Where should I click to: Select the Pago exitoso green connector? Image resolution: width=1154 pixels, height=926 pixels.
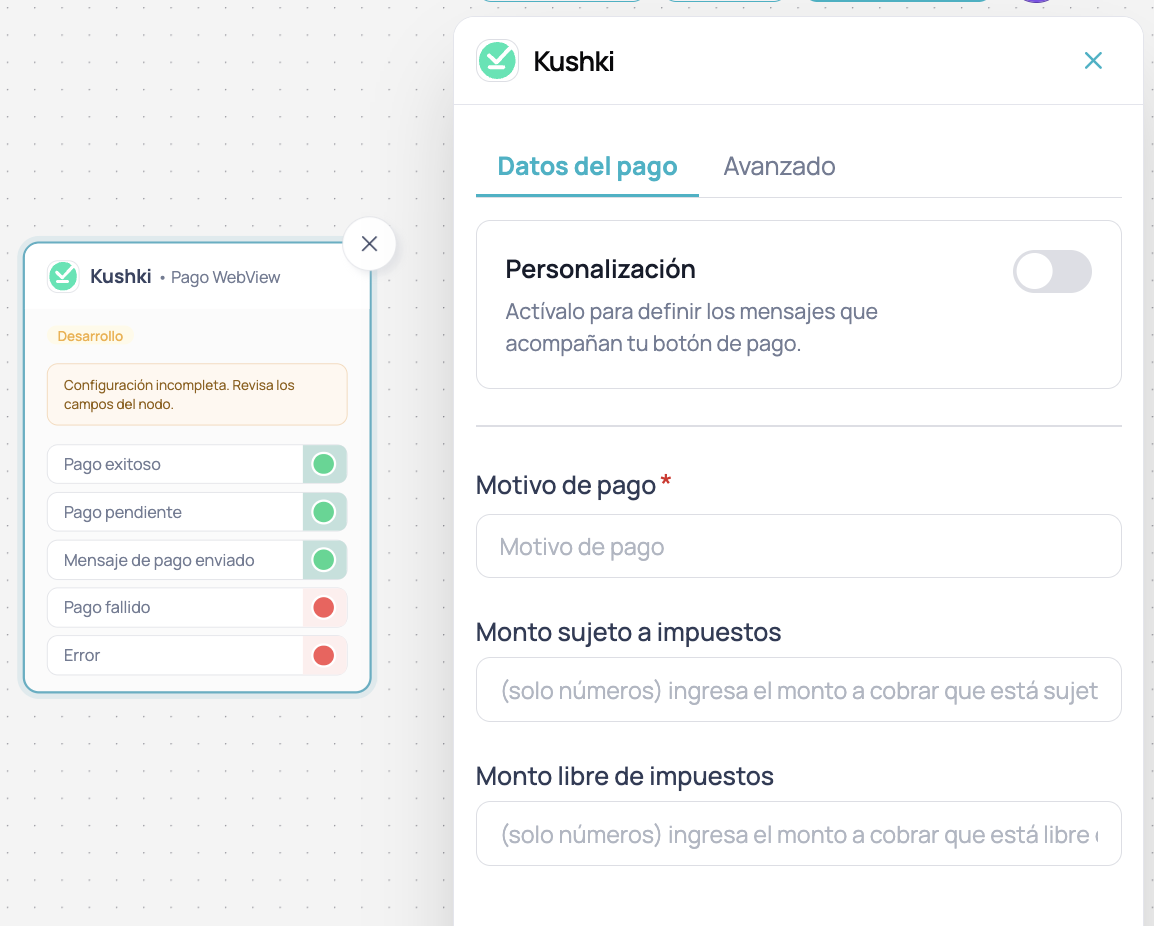[x=324, y=464]
